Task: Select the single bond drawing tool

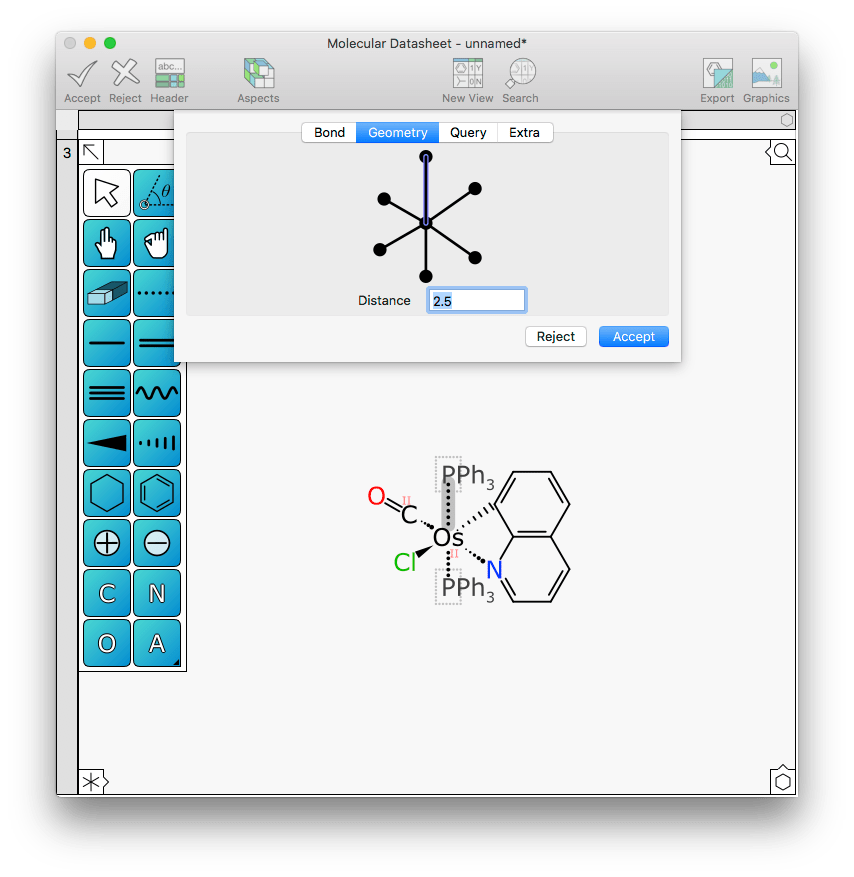Action: [106, 343]
